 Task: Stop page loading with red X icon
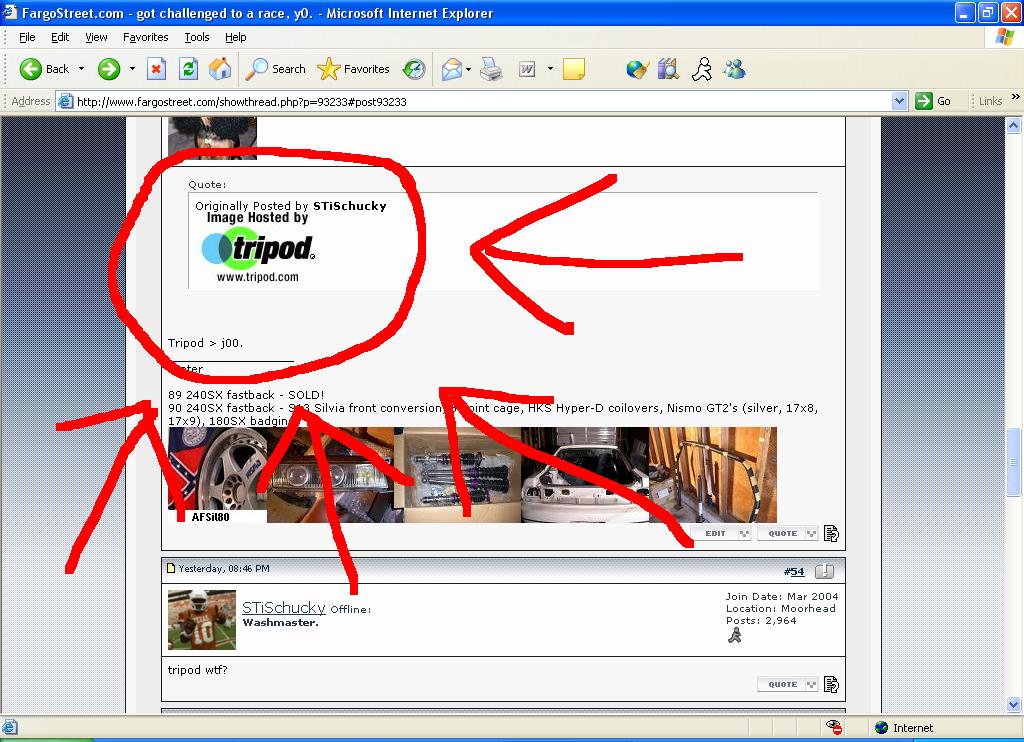click(156, 69)
